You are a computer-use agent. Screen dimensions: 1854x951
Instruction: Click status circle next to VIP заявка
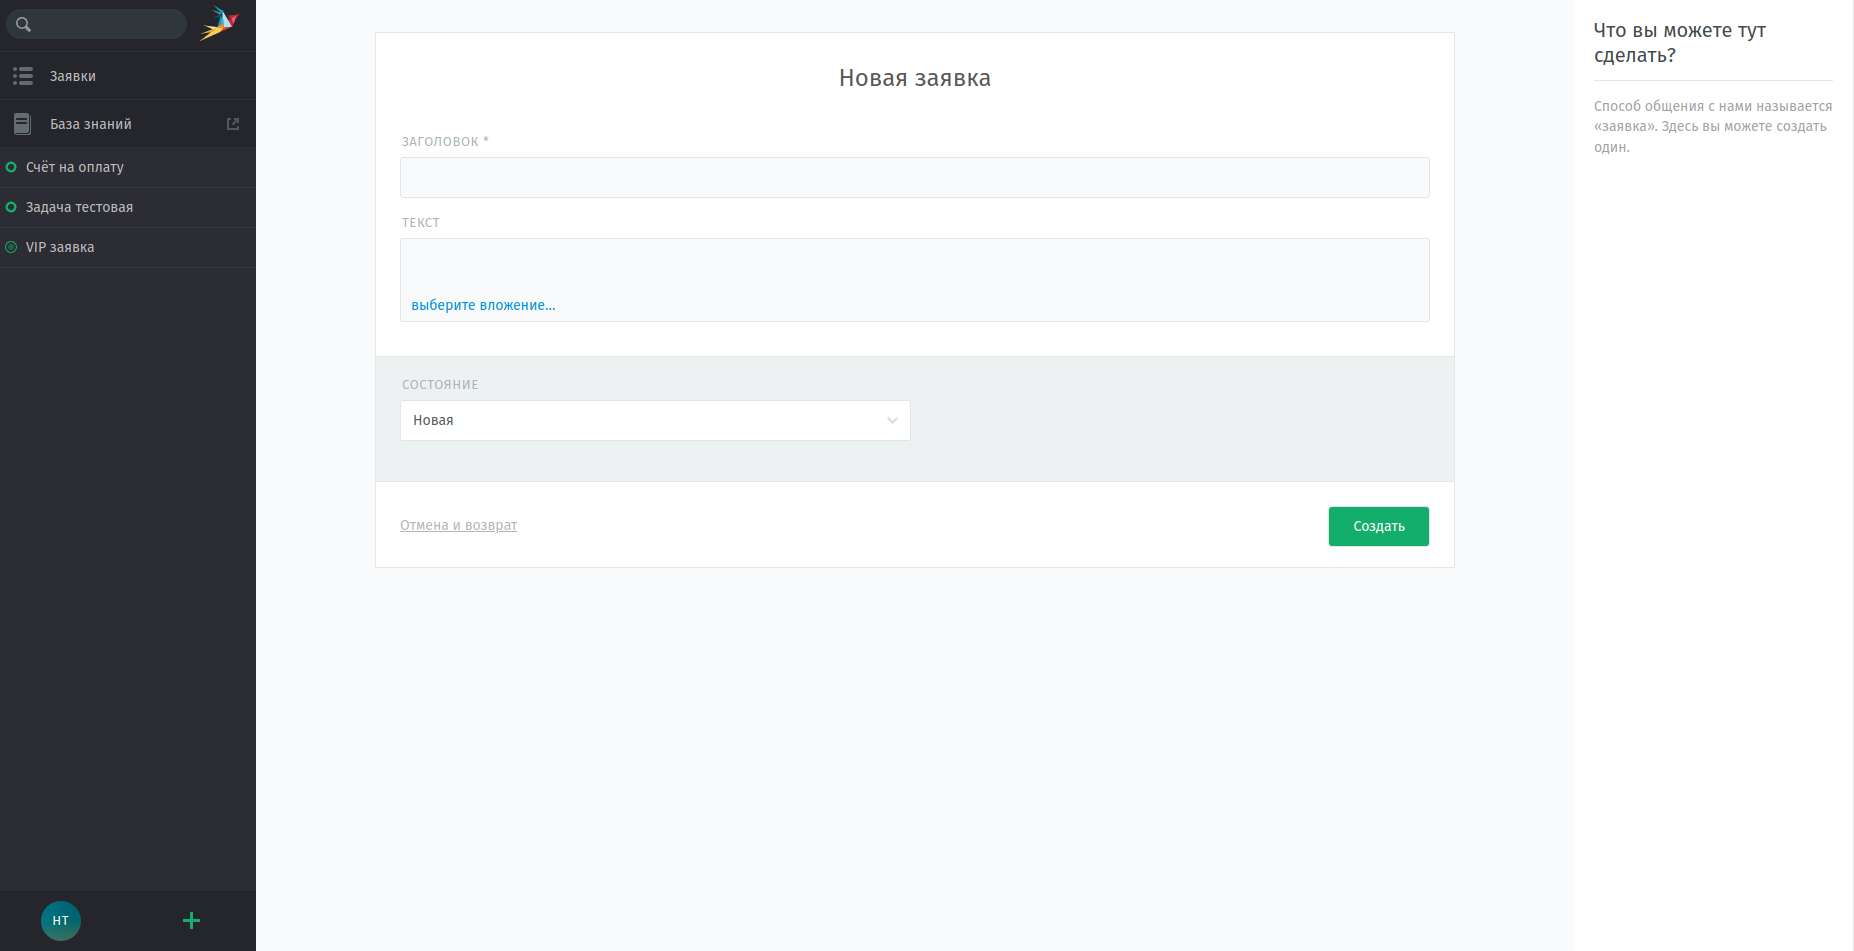click(x=12, y=247)
